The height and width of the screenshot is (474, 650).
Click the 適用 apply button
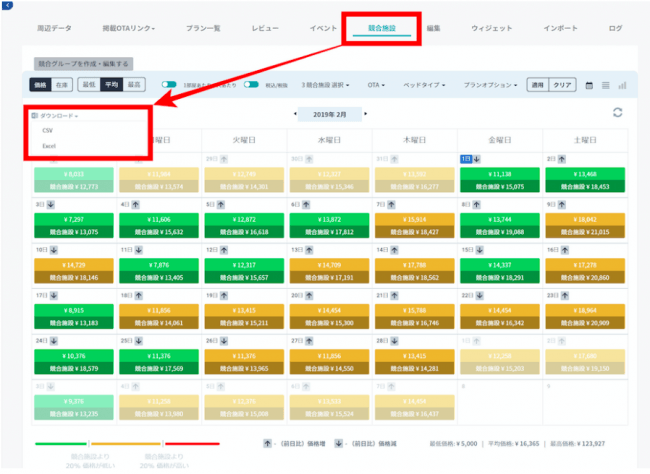(x=538, y=85)
